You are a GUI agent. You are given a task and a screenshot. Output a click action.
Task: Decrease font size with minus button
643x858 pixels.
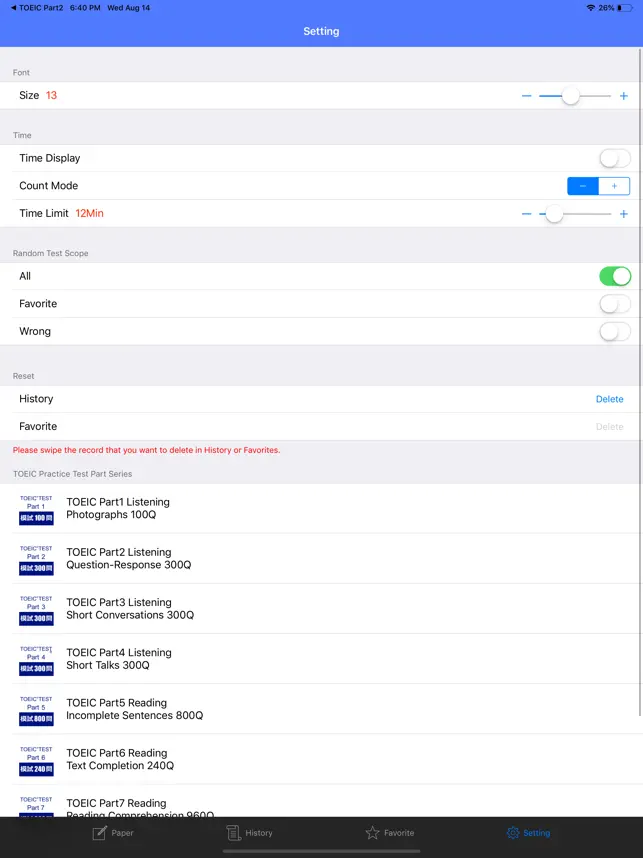click(x=526, y=96)
